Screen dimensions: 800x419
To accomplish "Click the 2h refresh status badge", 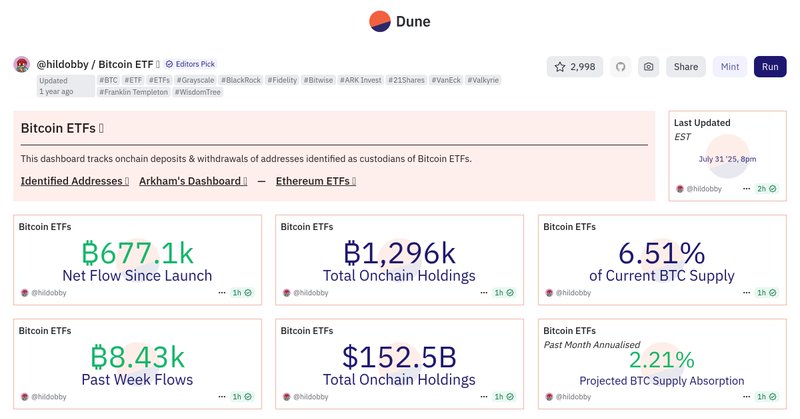I will coord(767,189).
